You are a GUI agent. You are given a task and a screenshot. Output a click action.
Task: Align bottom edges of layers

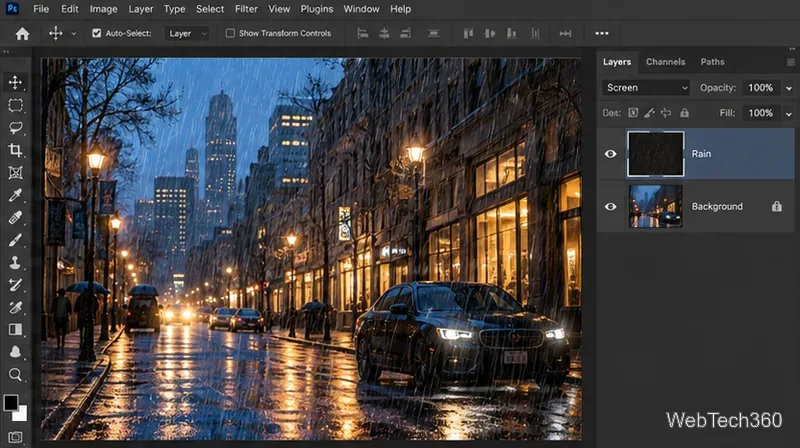coord(511,33)
